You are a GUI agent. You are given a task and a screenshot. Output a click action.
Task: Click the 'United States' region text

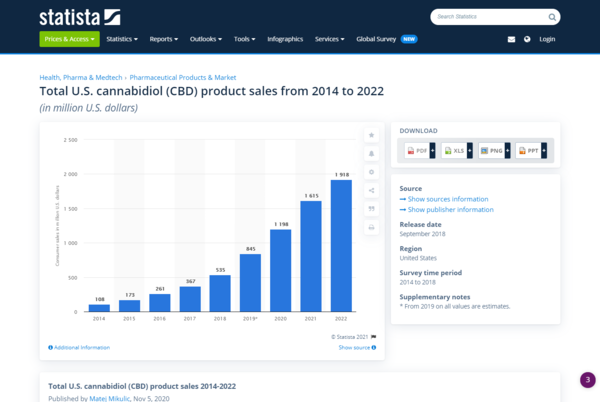coord(418,258)
